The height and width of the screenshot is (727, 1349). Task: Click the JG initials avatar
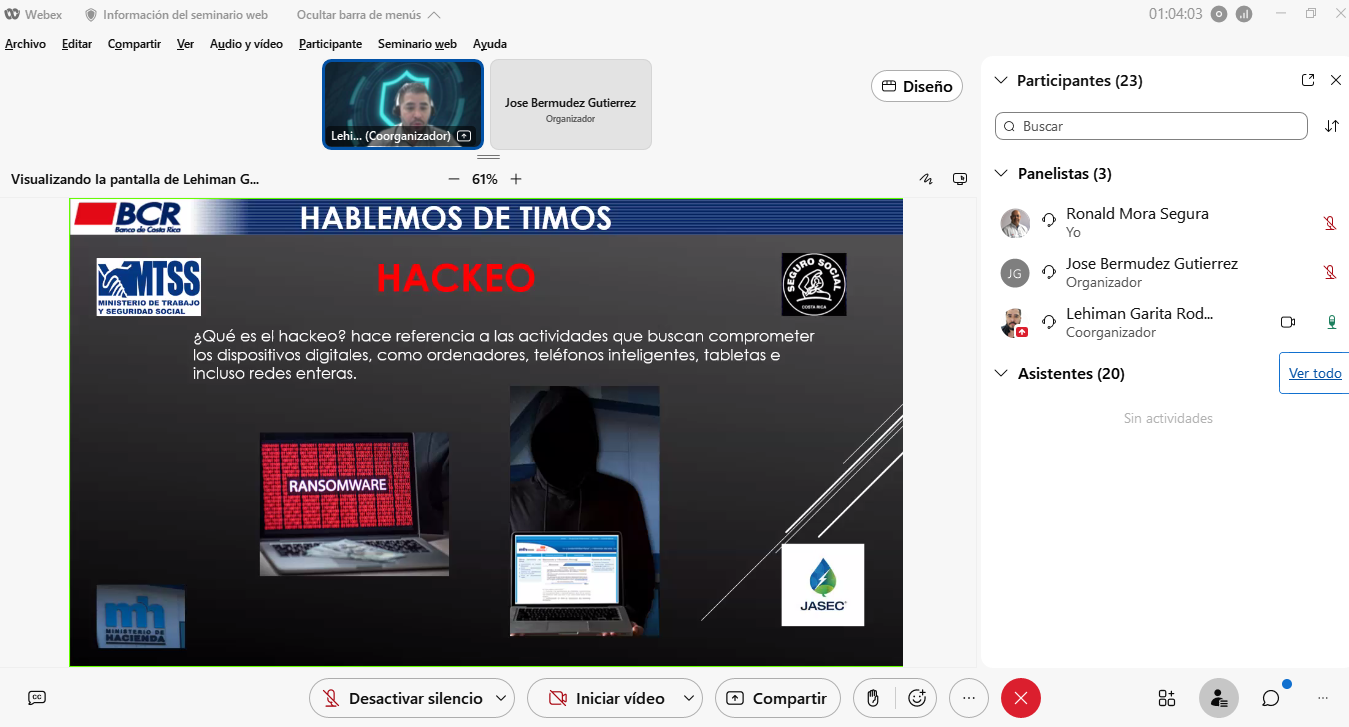pos(1015,273)
